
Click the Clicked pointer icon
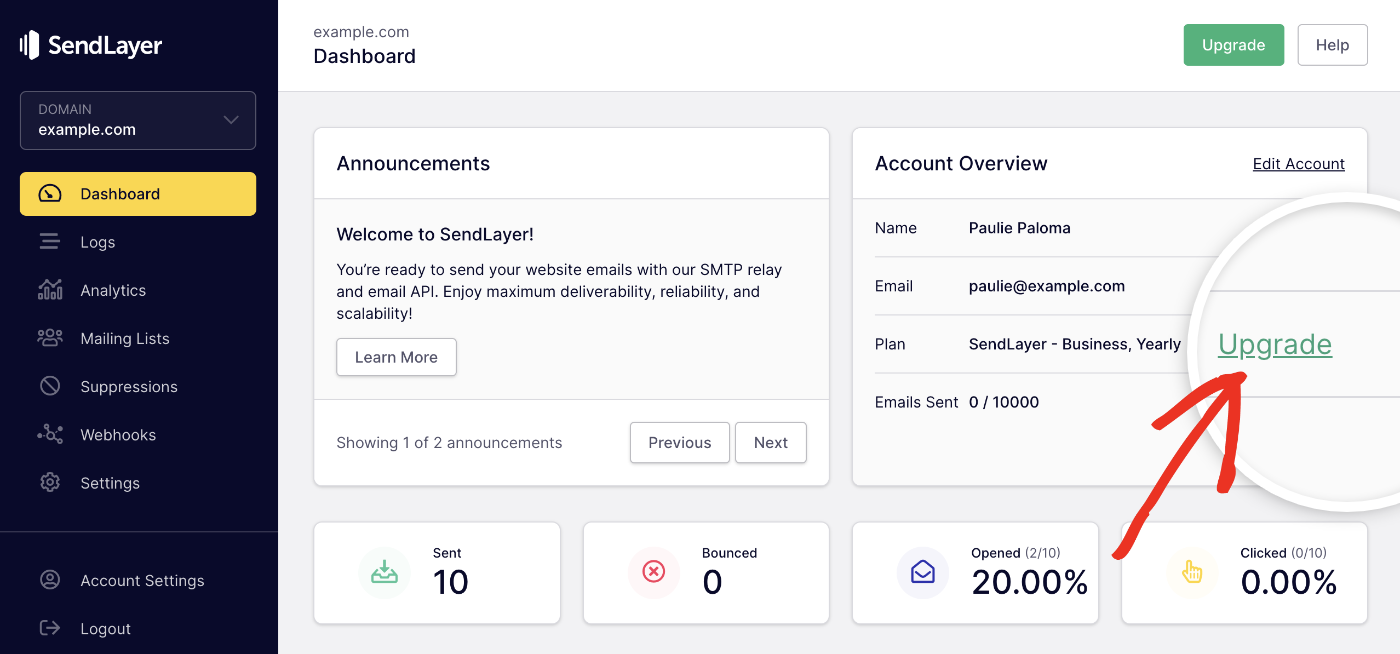1192,571
